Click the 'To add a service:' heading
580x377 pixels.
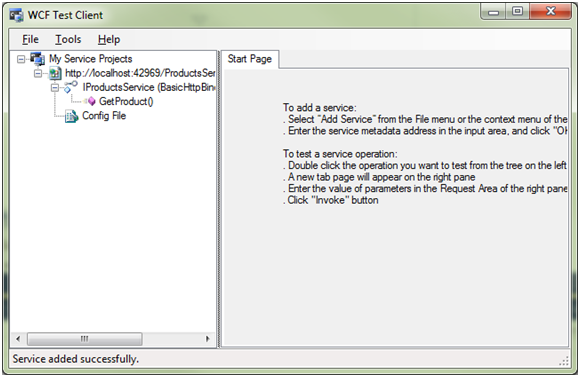click(x=320, y=108)
